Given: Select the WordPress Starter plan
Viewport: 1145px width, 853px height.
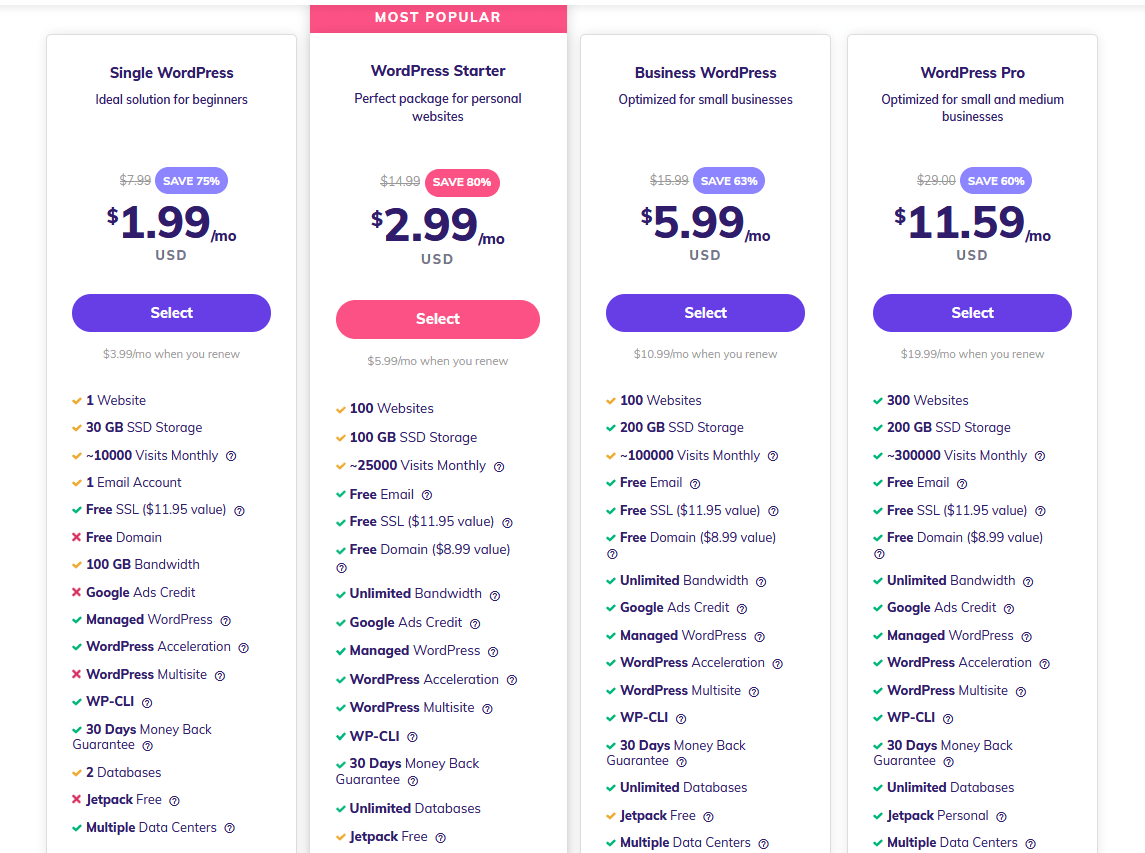Looking at the screenshot, I should point(437,319).
